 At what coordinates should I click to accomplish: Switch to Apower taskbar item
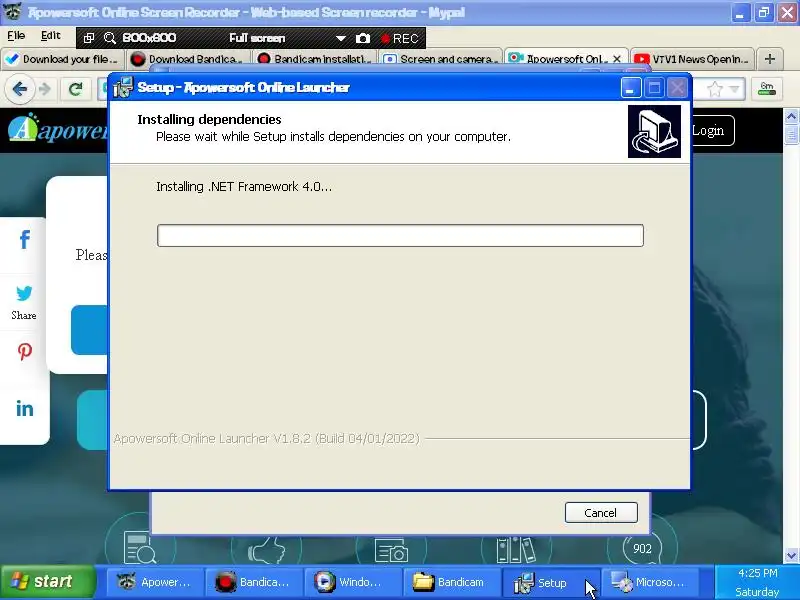point(154,582)
